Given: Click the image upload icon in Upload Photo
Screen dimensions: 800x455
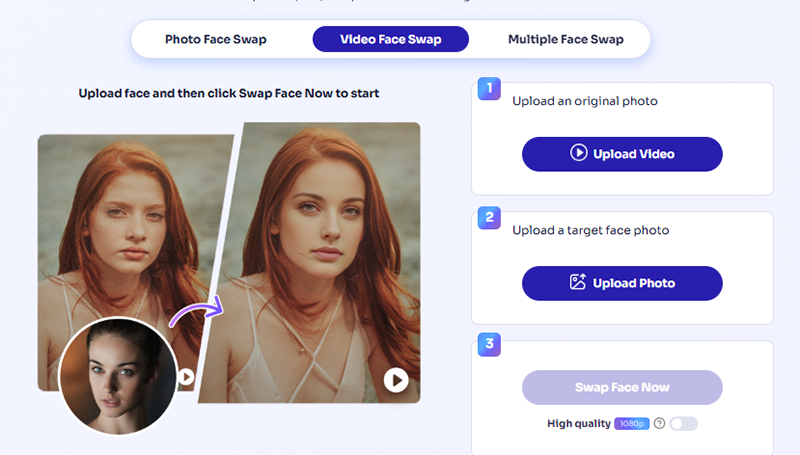Looking at the screenshot, I should point(578,282).
